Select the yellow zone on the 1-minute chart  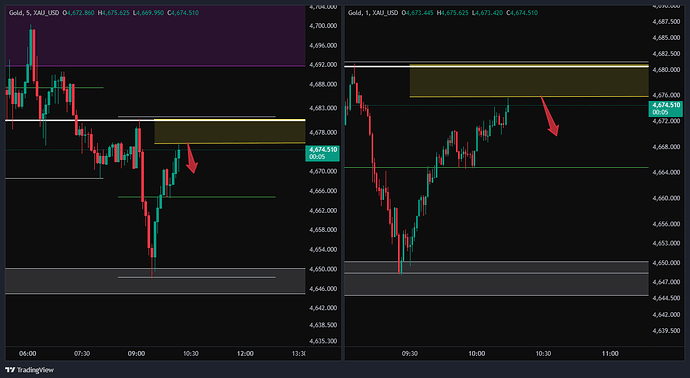[529, 81]
